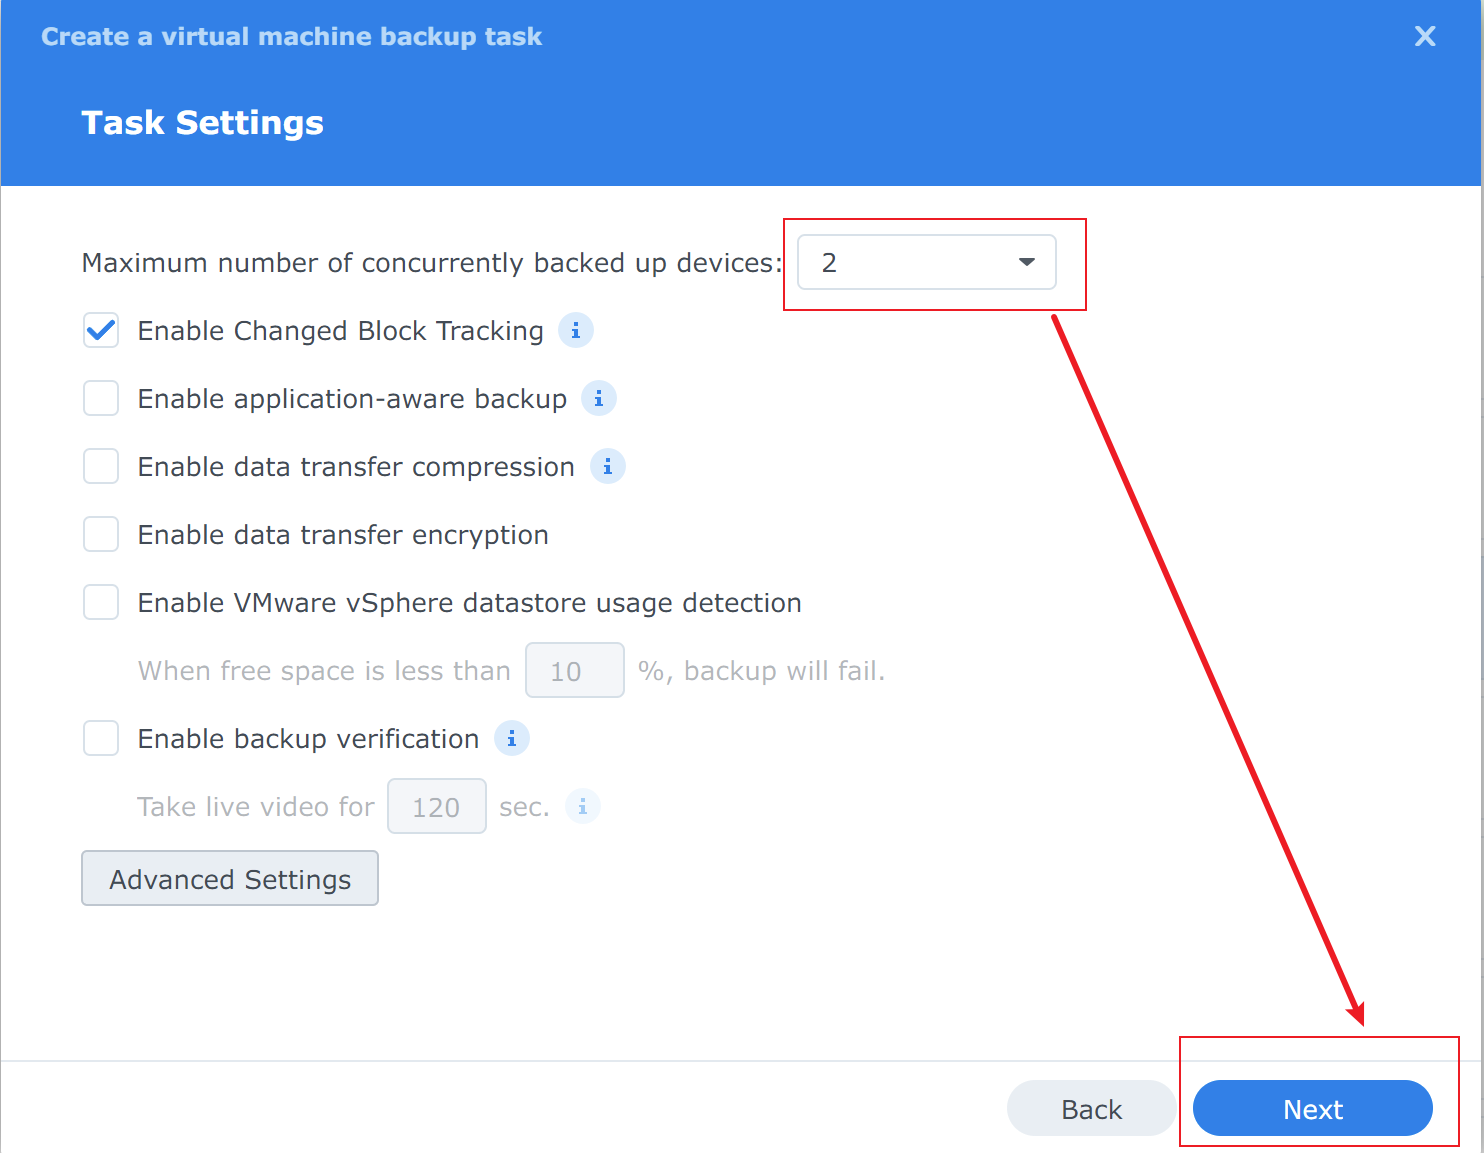The width and height of the screenshot is (1484, 1153).
Task: Uncheck Enable Changed Block Tracking
Action: pos(101,330)
